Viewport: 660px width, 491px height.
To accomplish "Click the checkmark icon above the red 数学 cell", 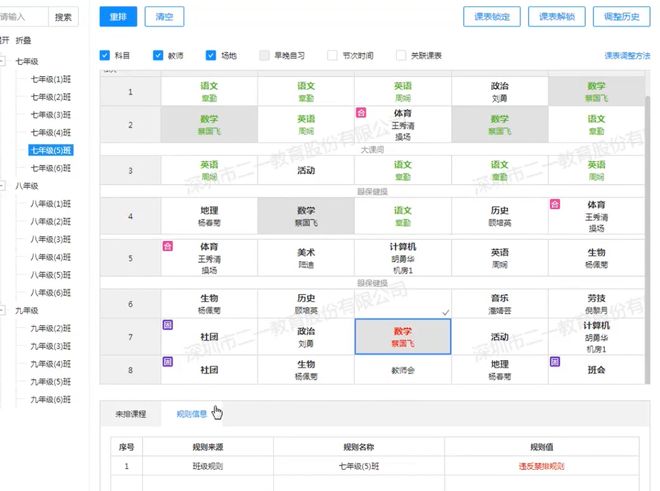I will [x=445, y=312].
